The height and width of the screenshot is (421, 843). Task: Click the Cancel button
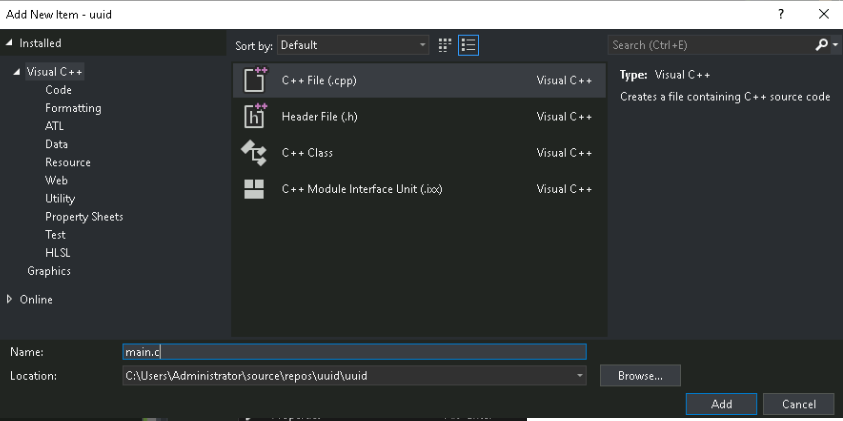[798, 404]
